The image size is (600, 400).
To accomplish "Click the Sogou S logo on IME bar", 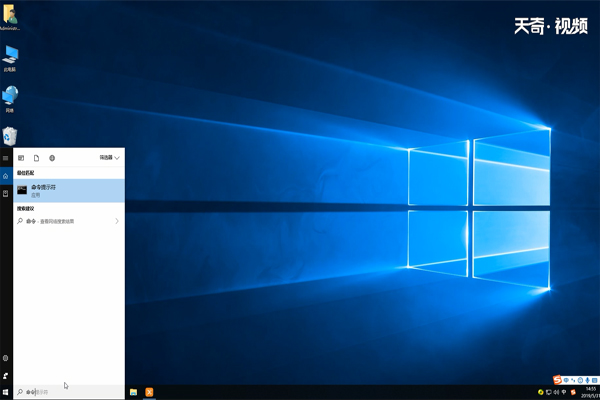I will coord(558,380).
